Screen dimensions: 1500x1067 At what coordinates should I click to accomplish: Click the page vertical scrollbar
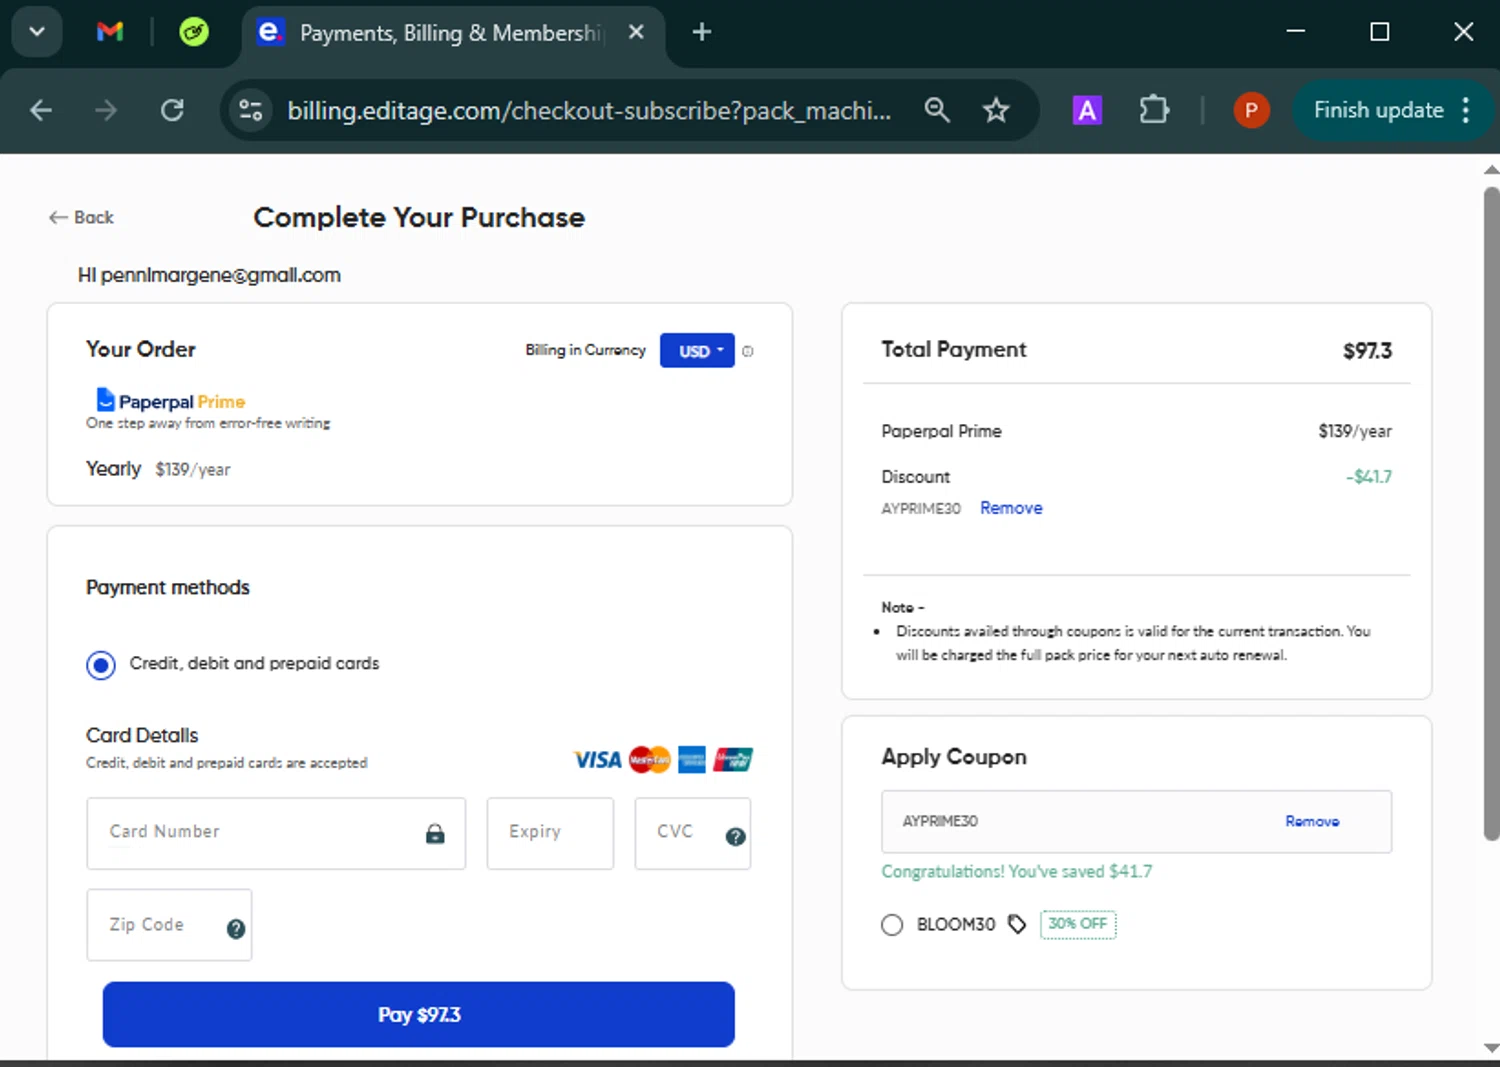click(1491, 513)
